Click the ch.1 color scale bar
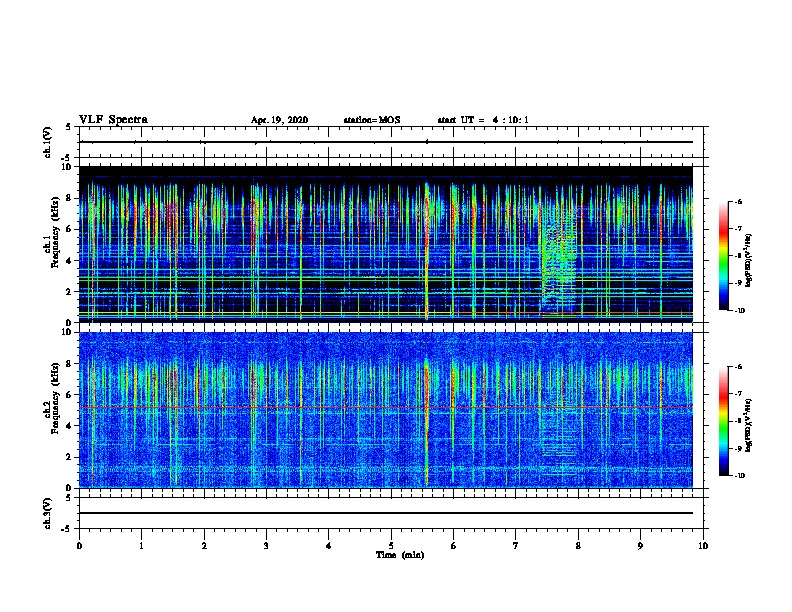 723,256
